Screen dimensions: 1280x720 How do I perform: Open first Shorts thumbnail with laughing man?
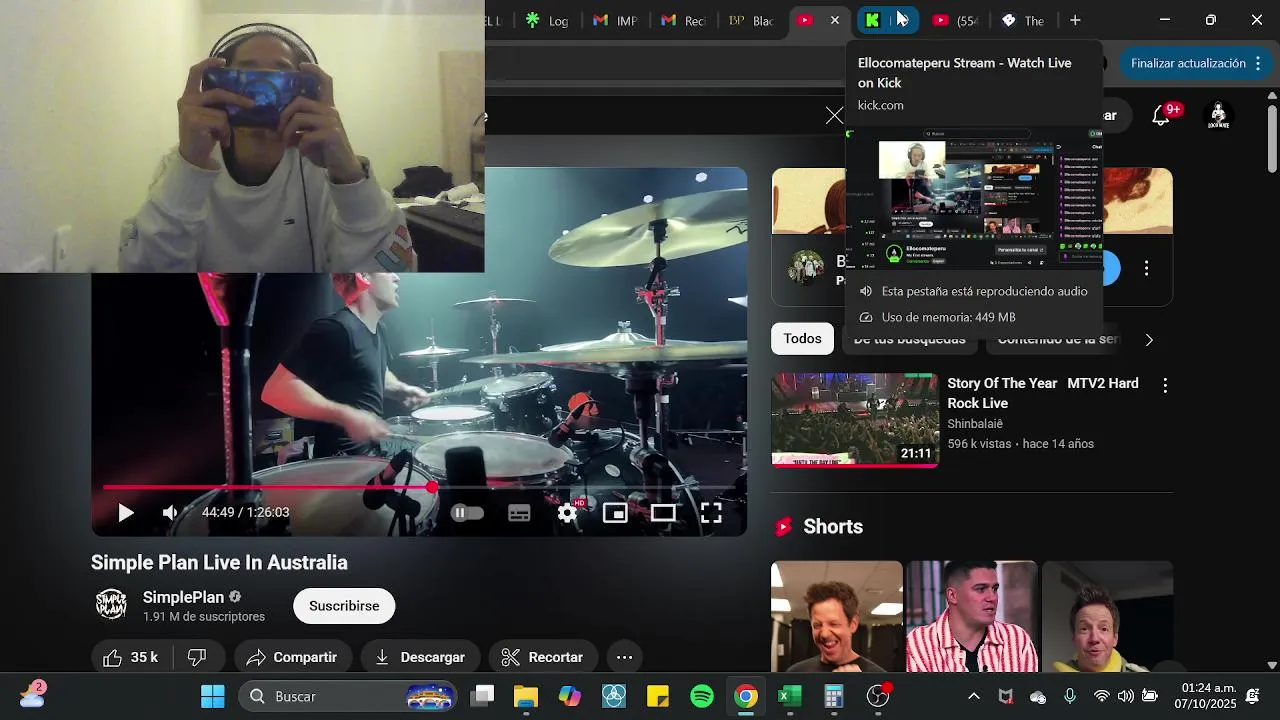[837, 616]
